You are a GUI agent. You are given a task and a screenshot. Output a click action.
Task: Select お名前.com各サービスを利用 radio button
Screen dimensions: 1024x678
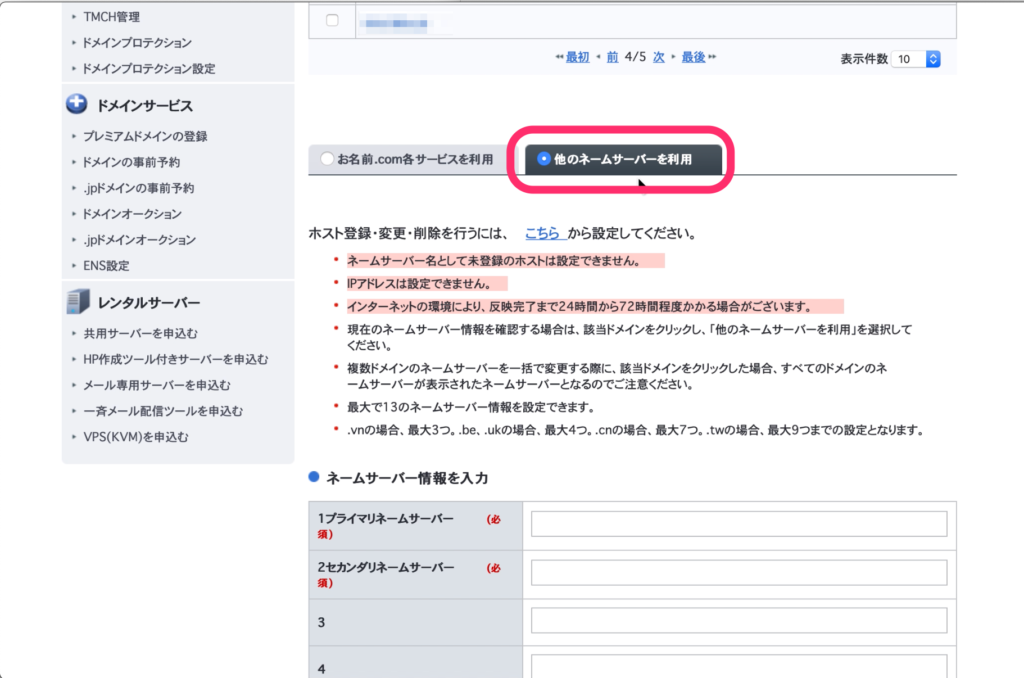click(x=327, y=158)
